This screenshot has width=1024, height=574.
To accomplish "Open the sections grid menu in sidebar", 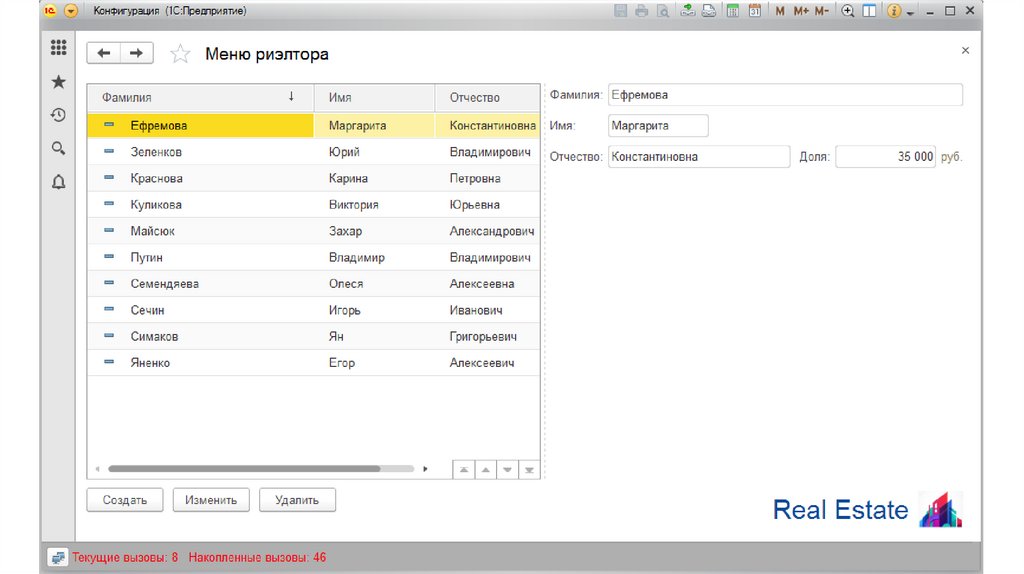I will (58, 48).
